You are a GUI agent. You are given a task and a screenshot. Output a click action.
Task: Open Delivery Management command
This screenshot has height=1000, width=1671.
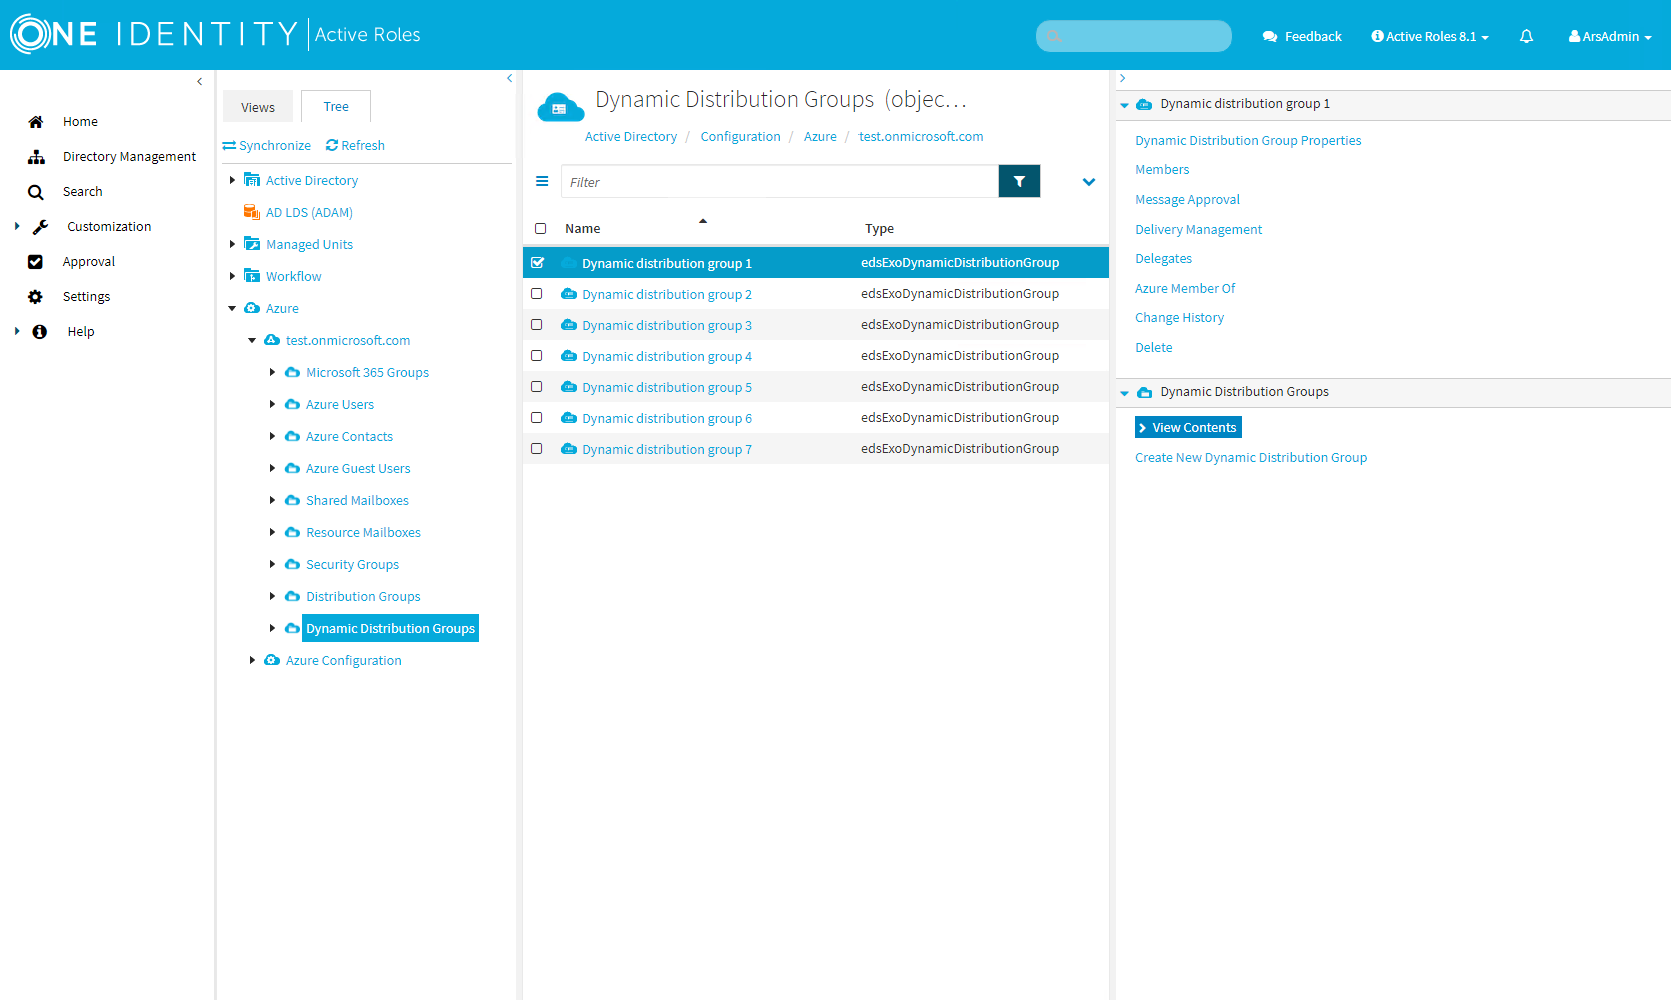pyautogui.click(x=1198, y=230)
